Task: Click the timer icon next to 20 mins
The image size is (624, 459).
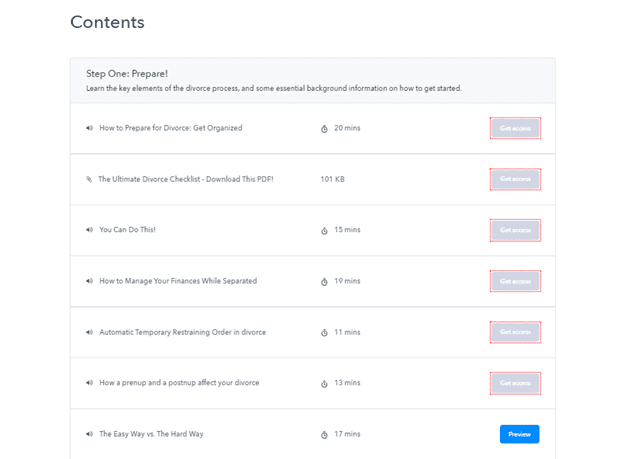Action: coord(324,129)
